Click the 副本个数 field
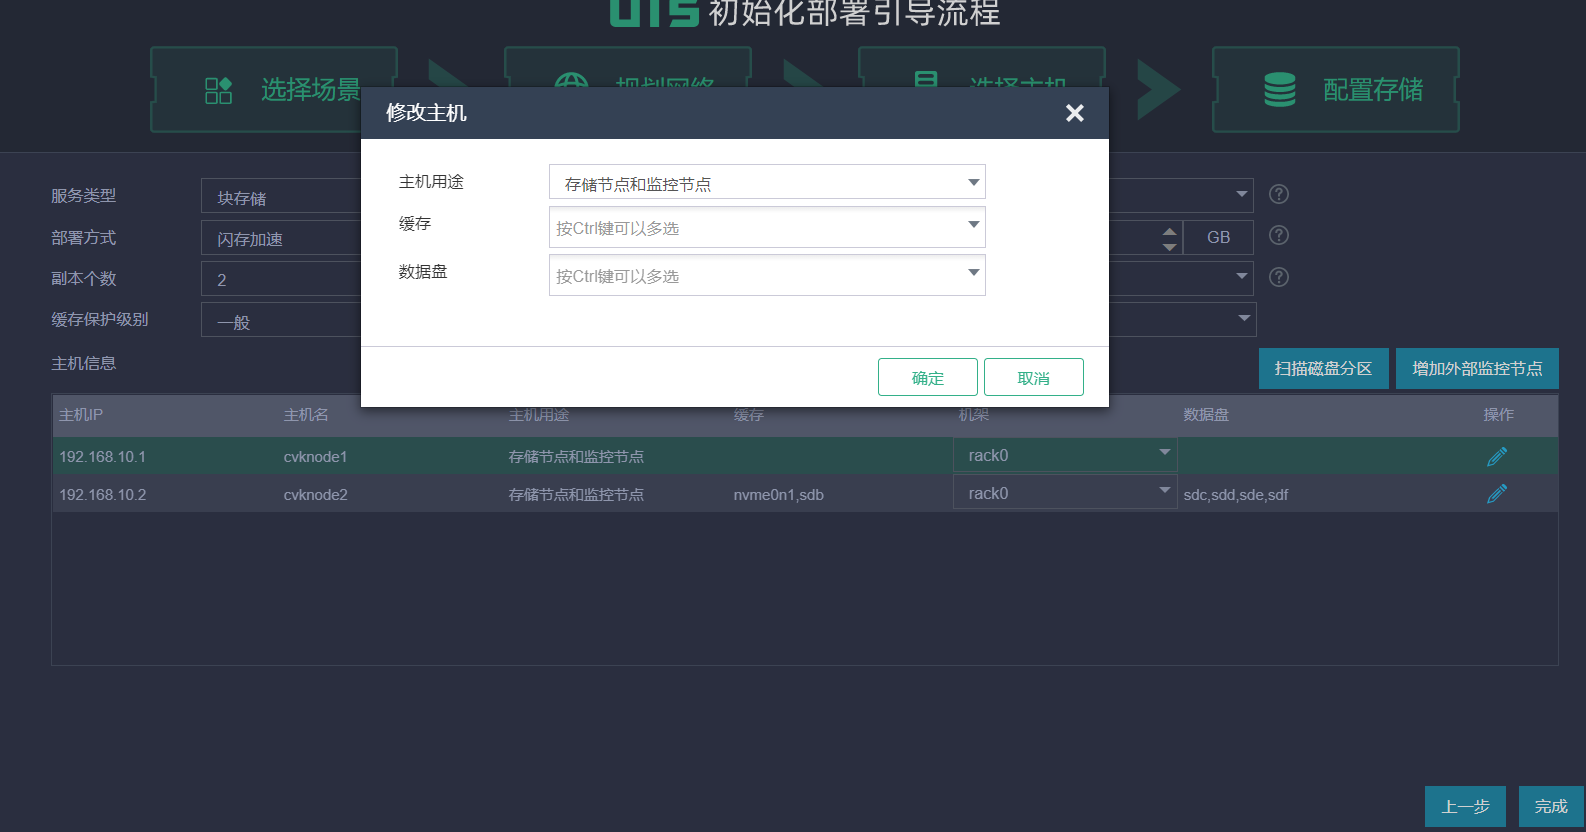 (282, 279)
